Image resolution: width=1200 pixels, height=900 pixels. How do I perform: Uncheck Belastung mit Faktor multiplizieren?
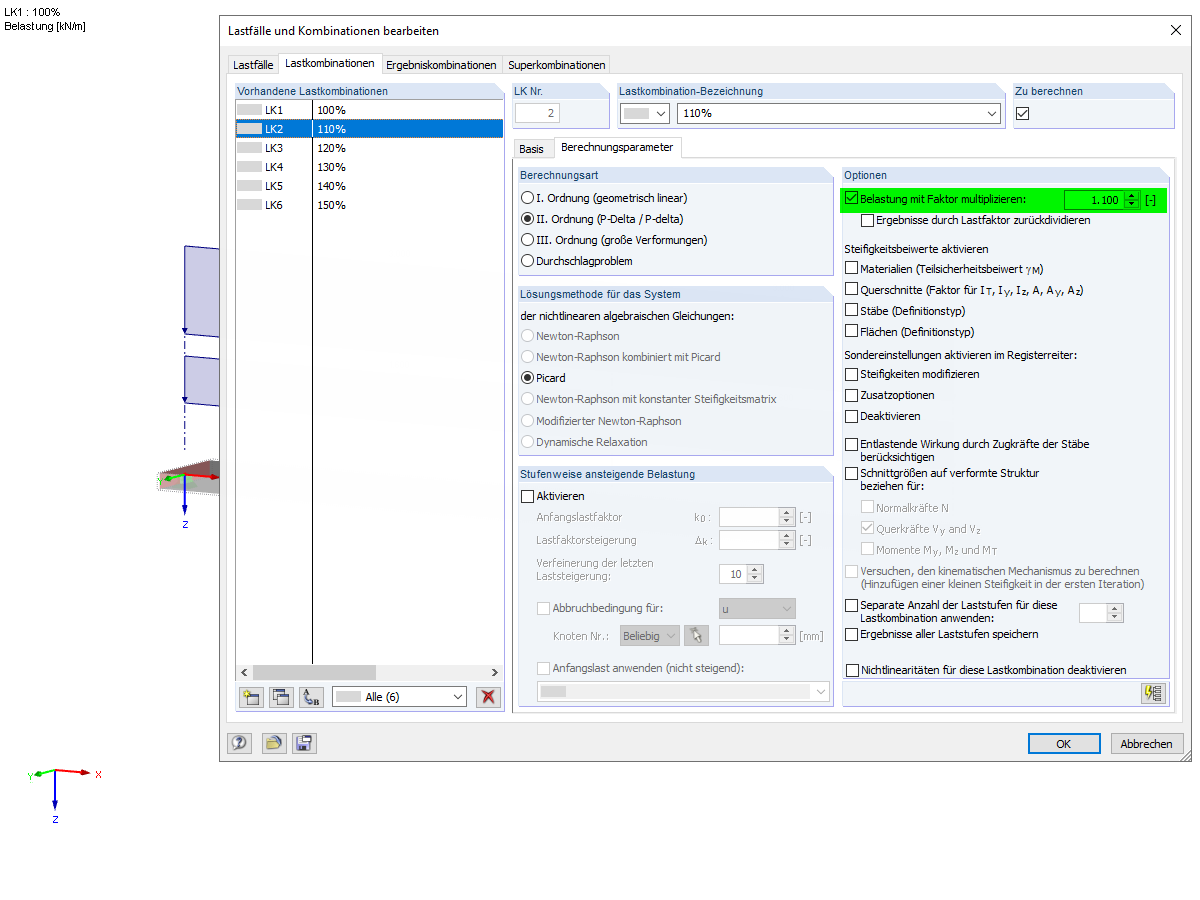(x=852, y=199)
